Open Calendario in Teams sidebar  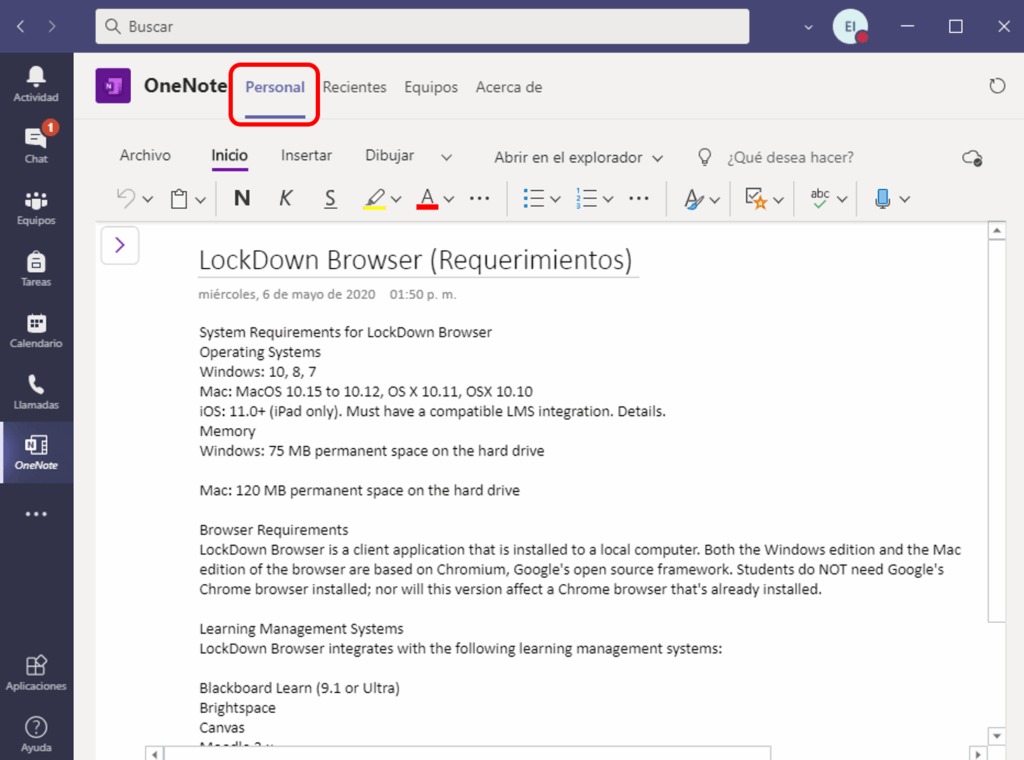pos(36,331)
